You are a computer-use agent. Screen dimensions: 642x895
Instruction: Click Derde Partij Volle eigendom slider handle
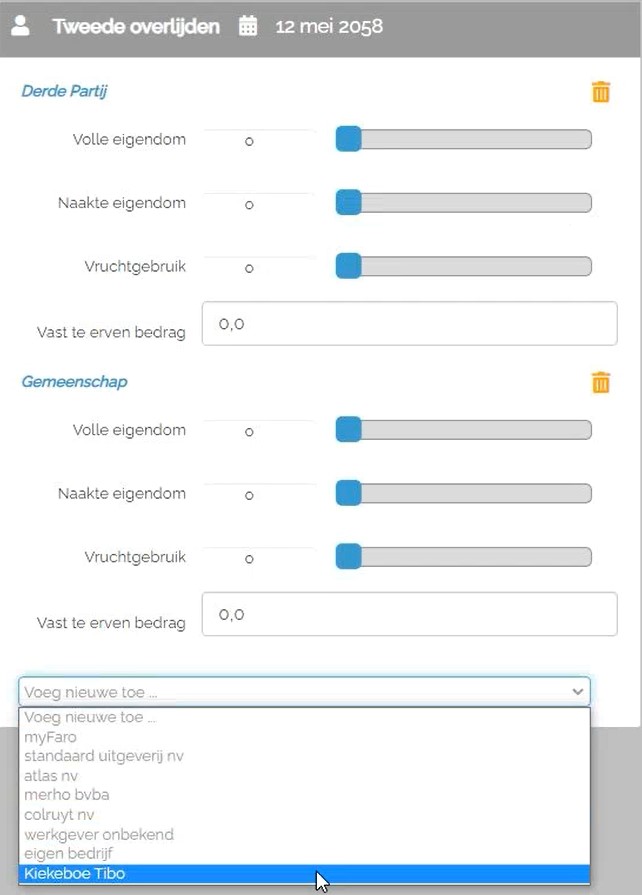pyautogui.click(x=348, y=139)
